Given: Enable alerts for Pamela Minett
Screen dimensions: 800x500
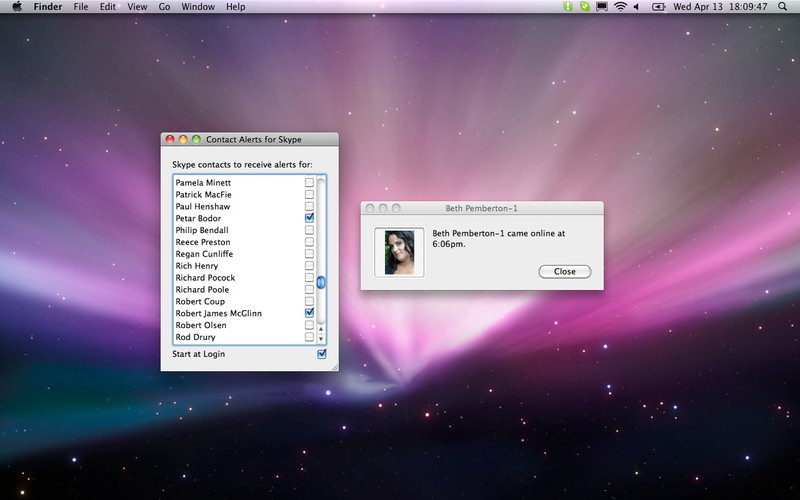Looking at the screenshot, I should 309,183.
